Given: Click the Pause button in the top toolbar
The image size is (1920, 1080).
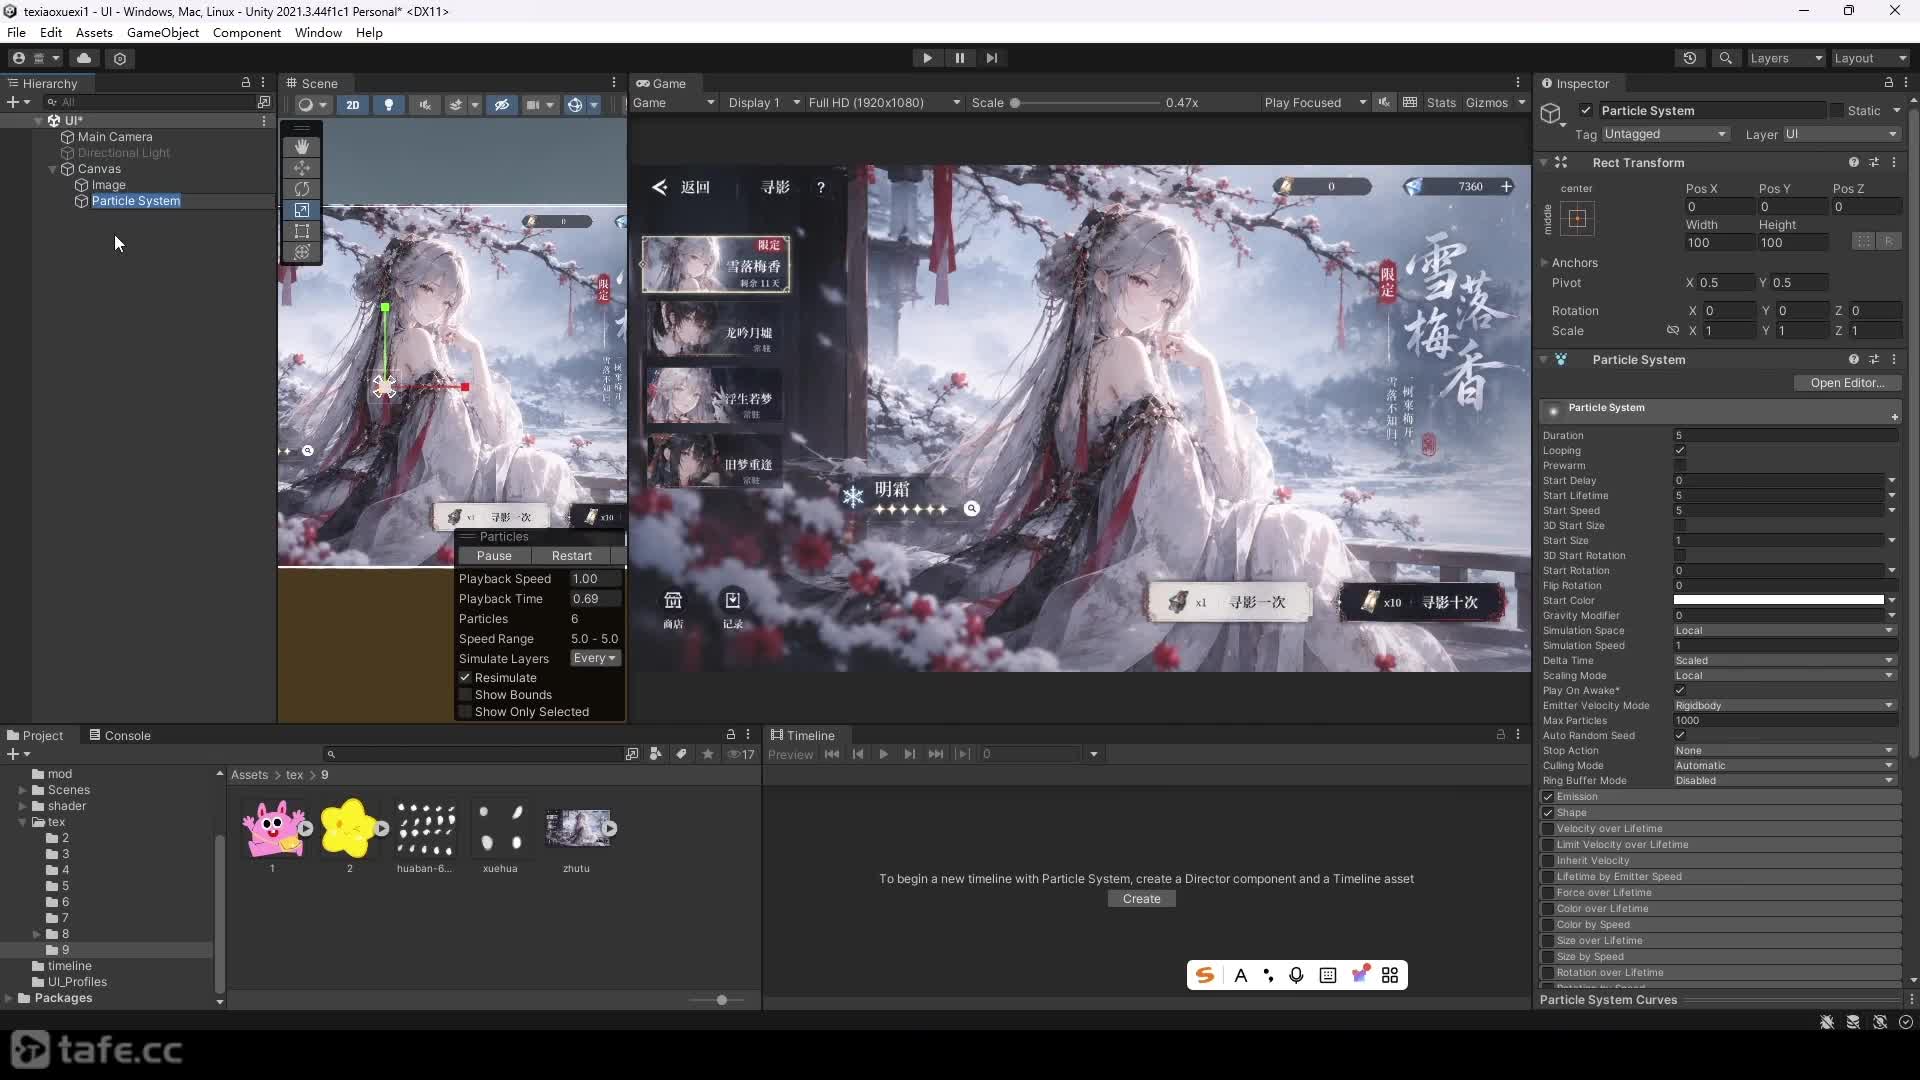Looking at the screenshot, I should click(x=960, y=58).
